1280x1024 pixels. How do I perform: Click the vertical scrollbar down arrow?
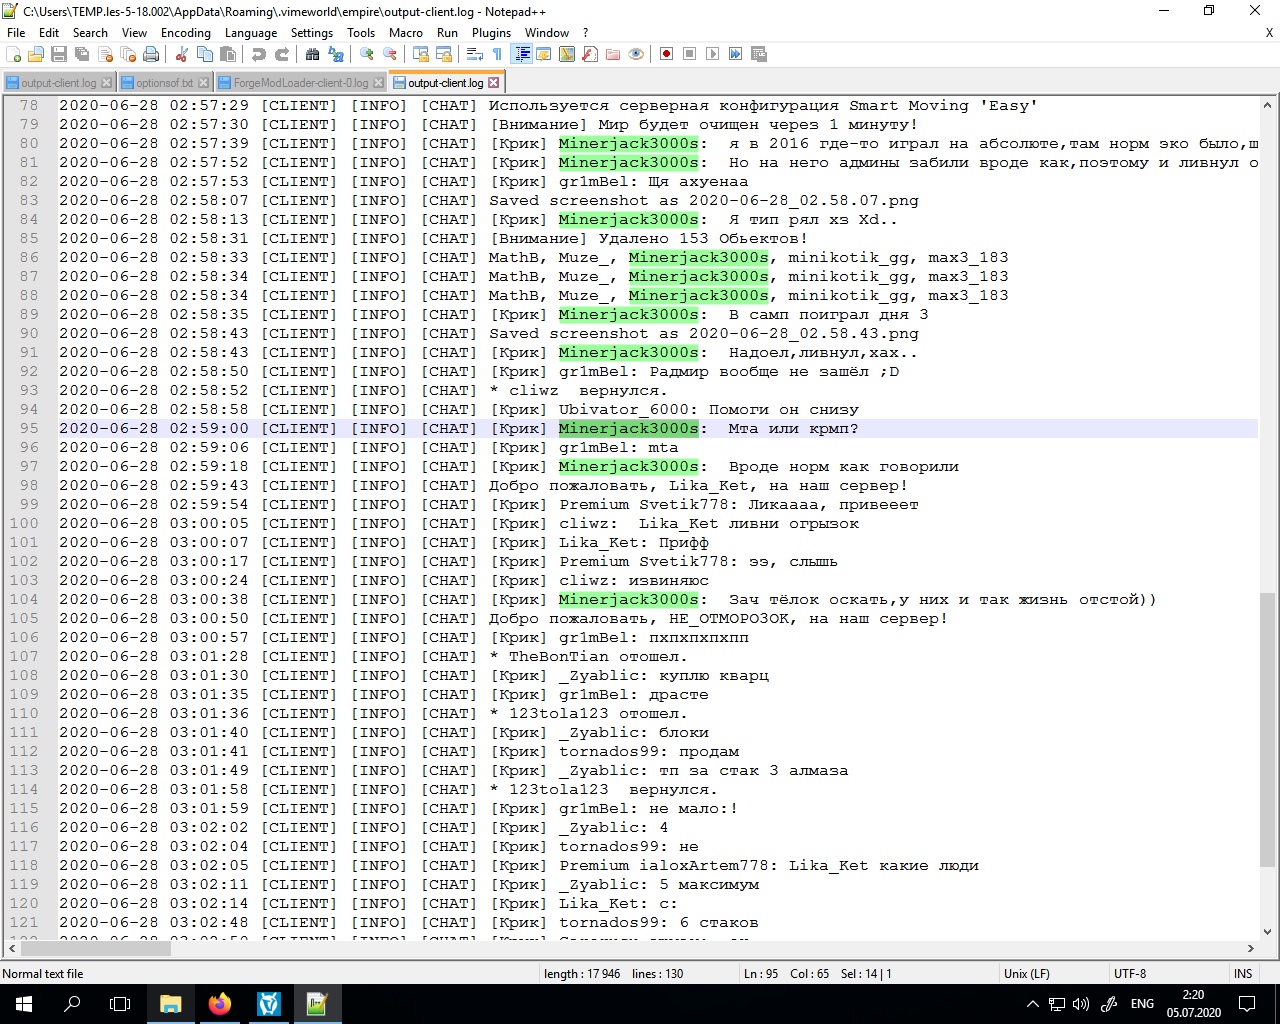1268,931
